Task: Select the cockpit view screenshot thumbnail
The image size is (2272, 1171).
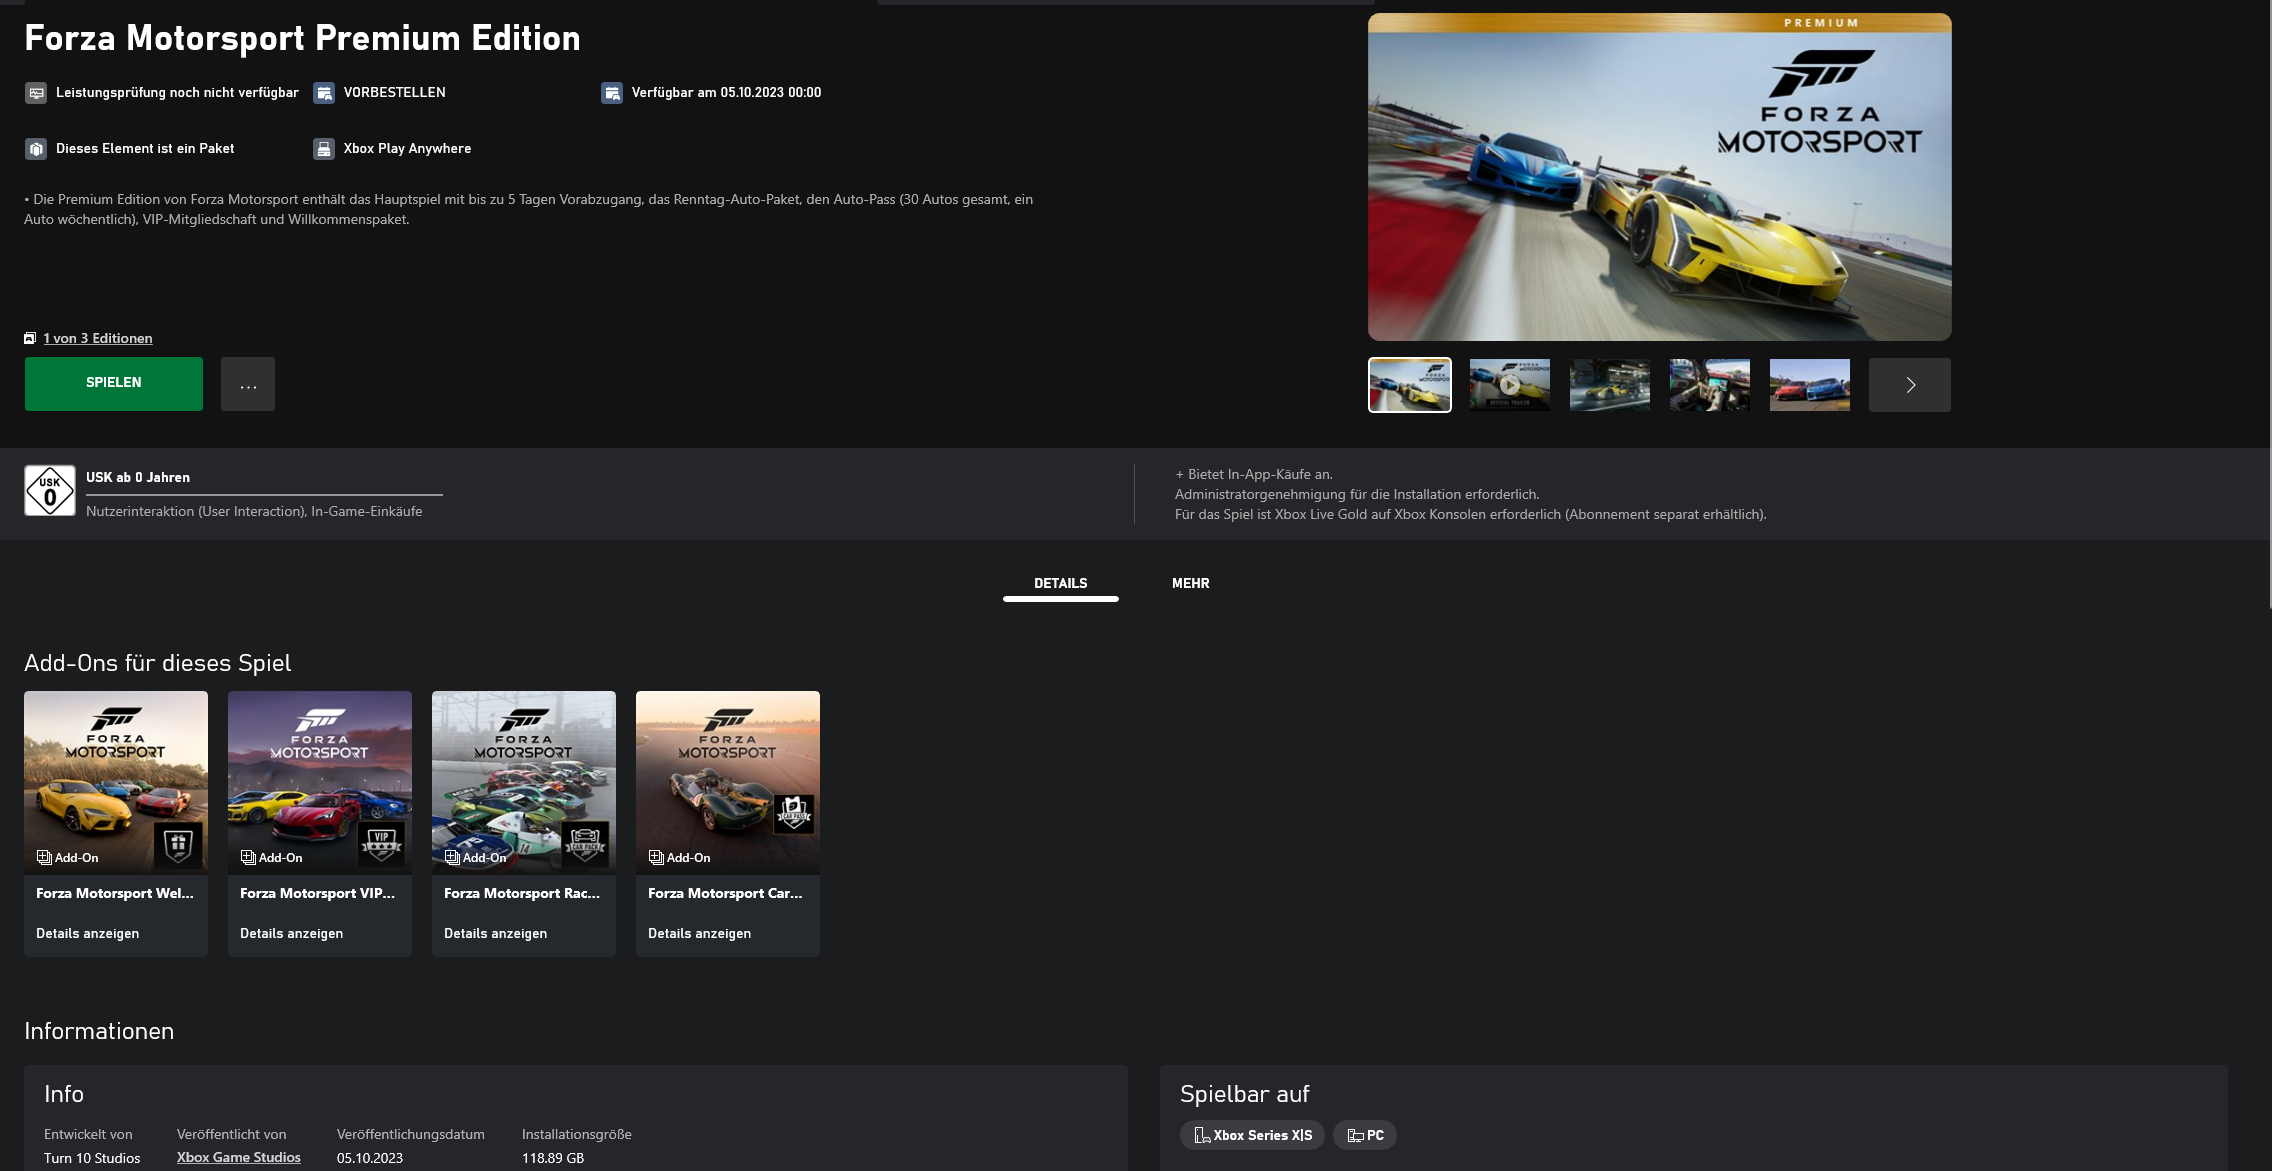Action: pos(1709,385)
